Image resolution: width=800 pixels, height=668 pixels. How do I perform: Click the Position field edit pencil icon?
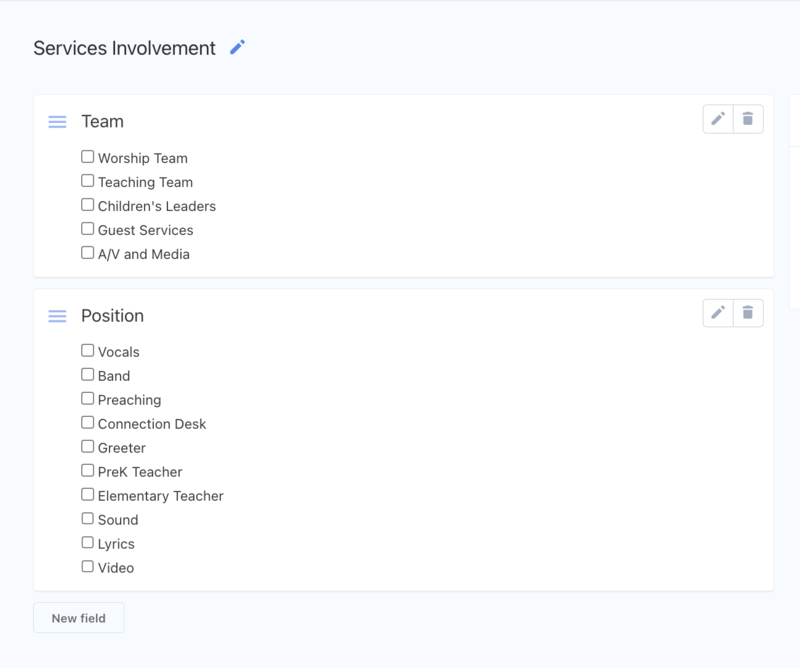tap(718, 313)
